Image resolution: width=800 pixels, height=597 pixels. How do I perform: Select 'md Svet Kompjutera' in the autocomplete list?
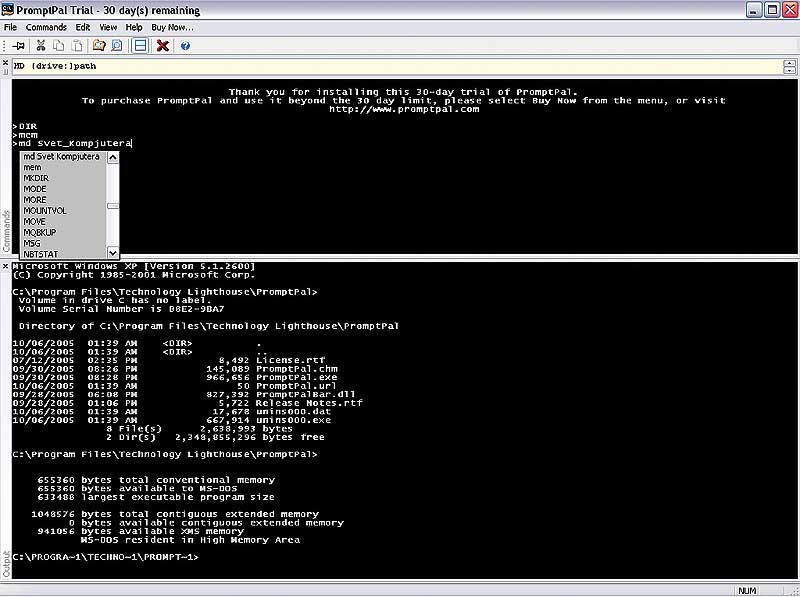[x=62, y=157]
